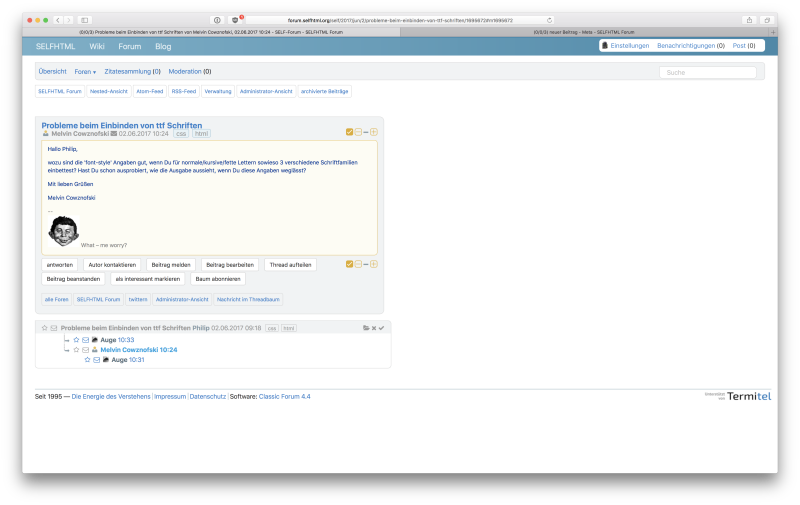Click Thread aufteilen
This screenshot has width=800, height=505.
290,265
